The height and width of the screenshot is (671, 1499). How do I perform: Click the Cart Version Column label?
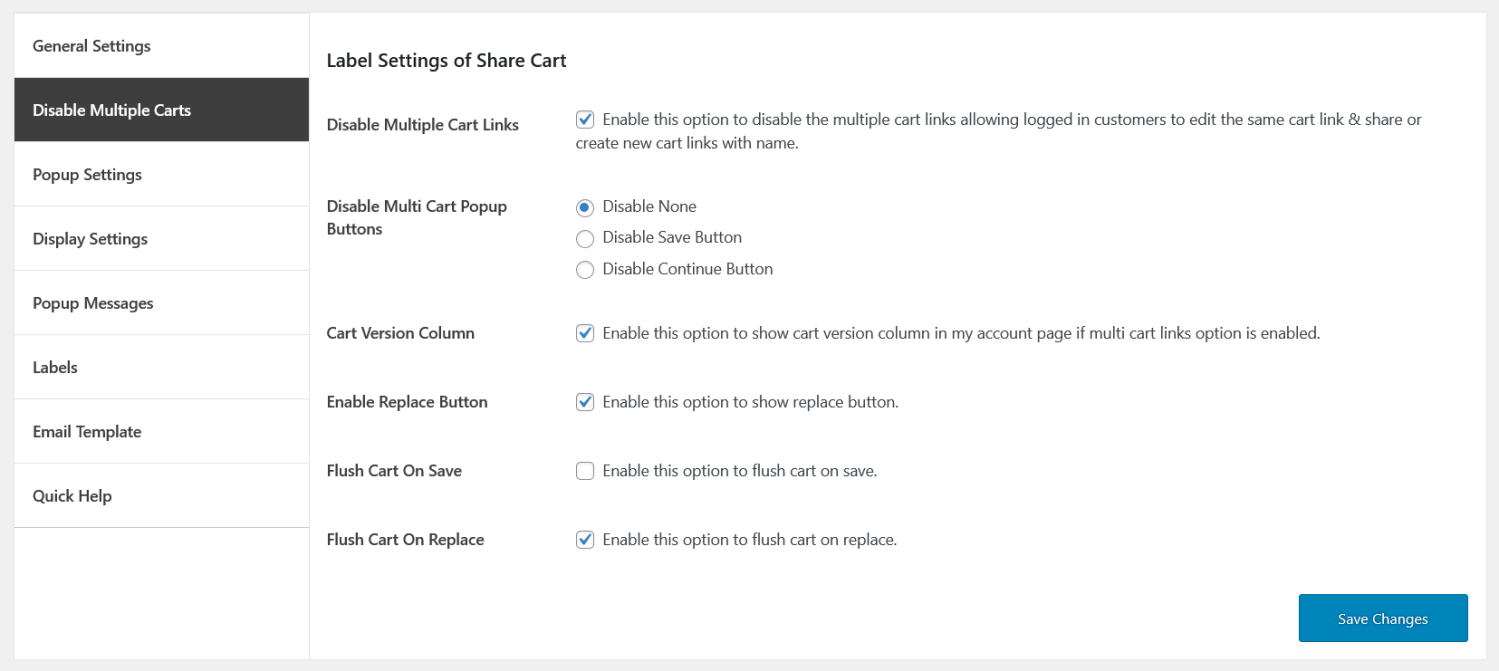click(400, 333)
